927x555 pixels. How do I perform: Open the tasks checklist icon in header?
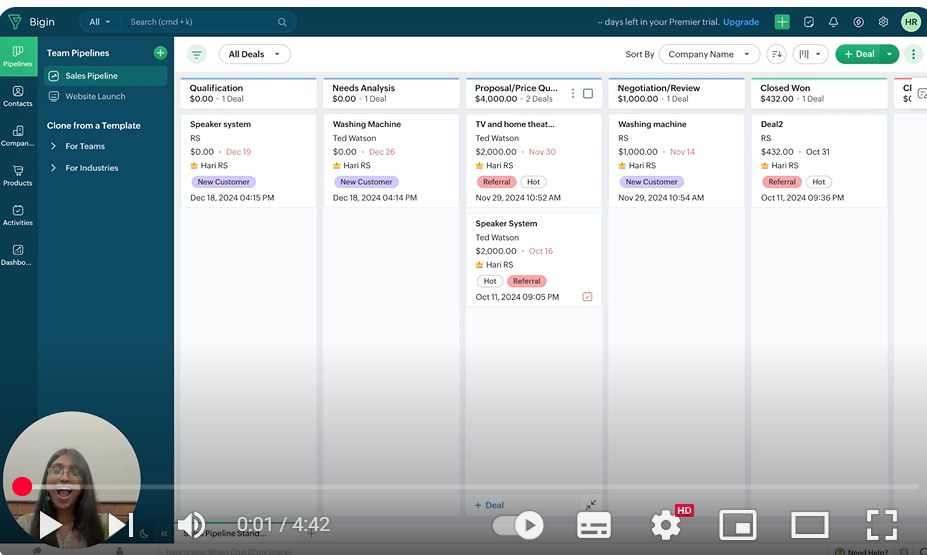point(809,22)
